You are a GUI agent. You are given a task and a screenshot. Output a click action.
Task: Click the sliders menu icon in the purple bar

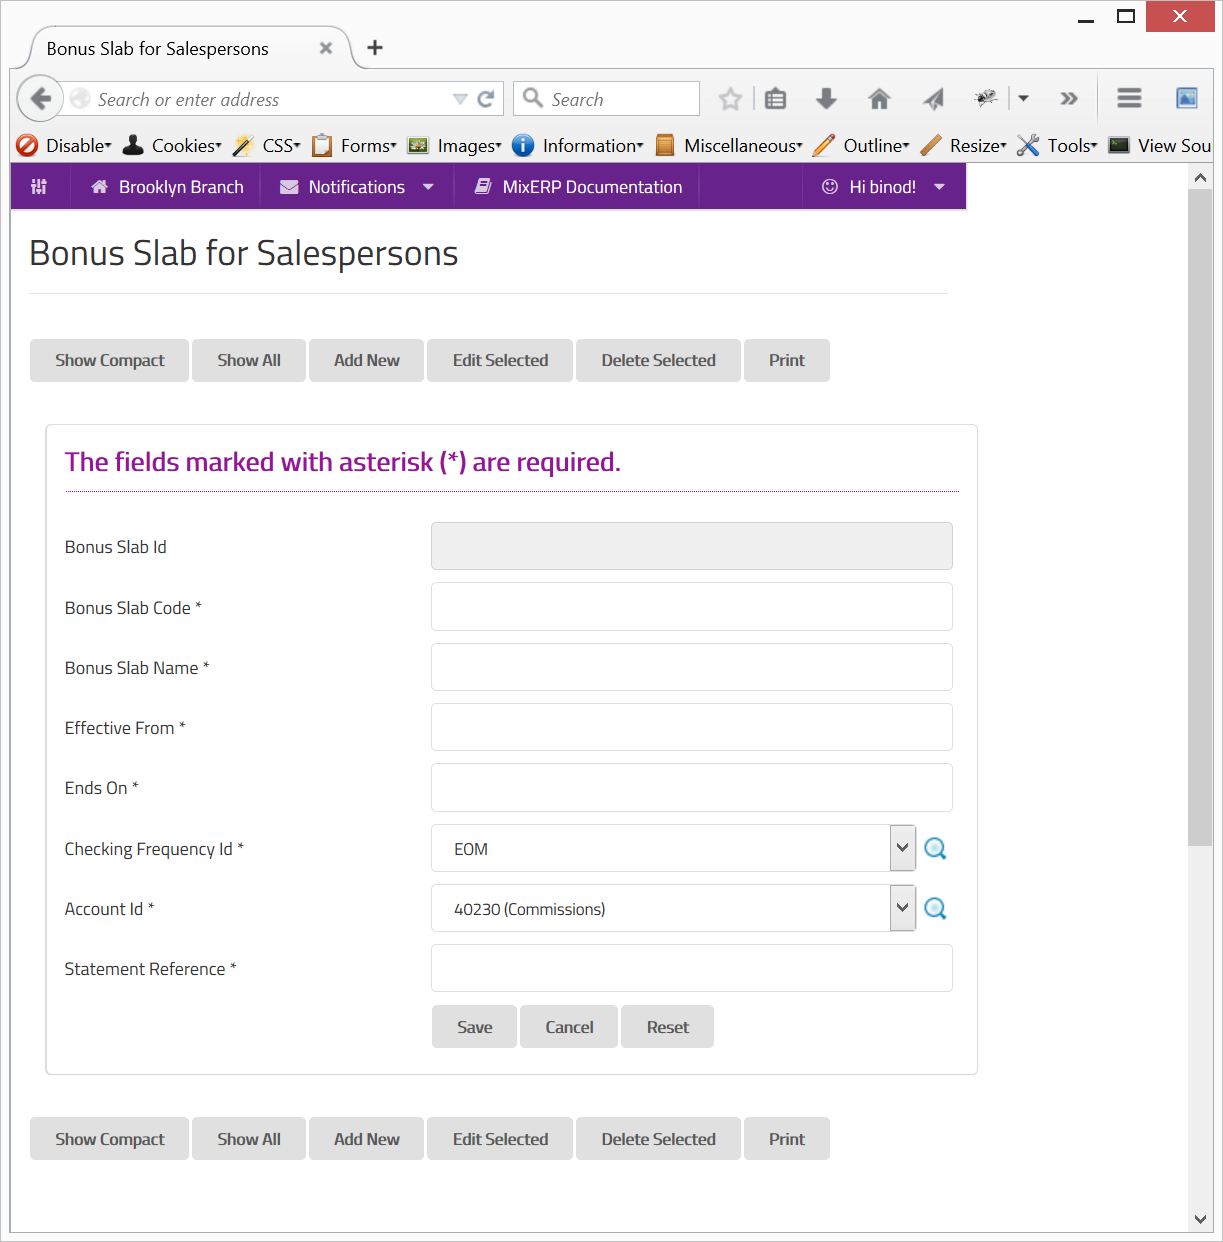pos(39,187)
